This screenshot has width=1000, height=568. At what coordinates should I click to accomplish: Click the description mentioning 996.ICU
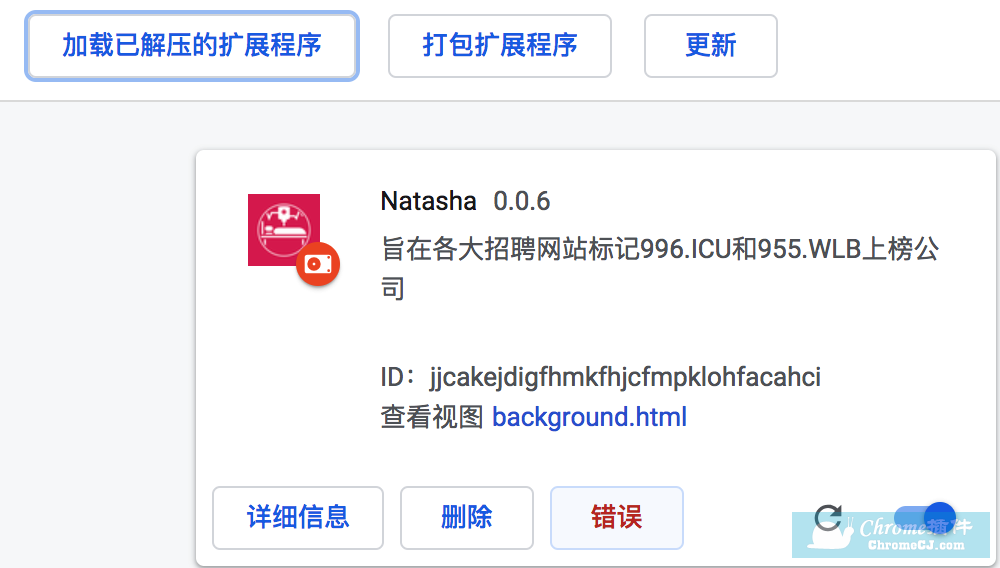coord(659,268)
